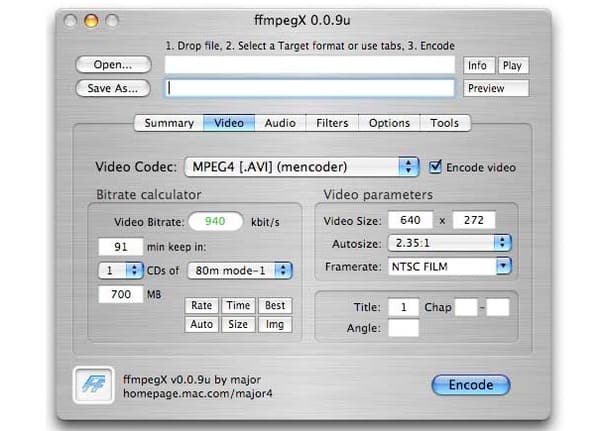600x431 pixels.
Task: Click the Preview button
Action: pyautogui.click(x=496, y=88)
